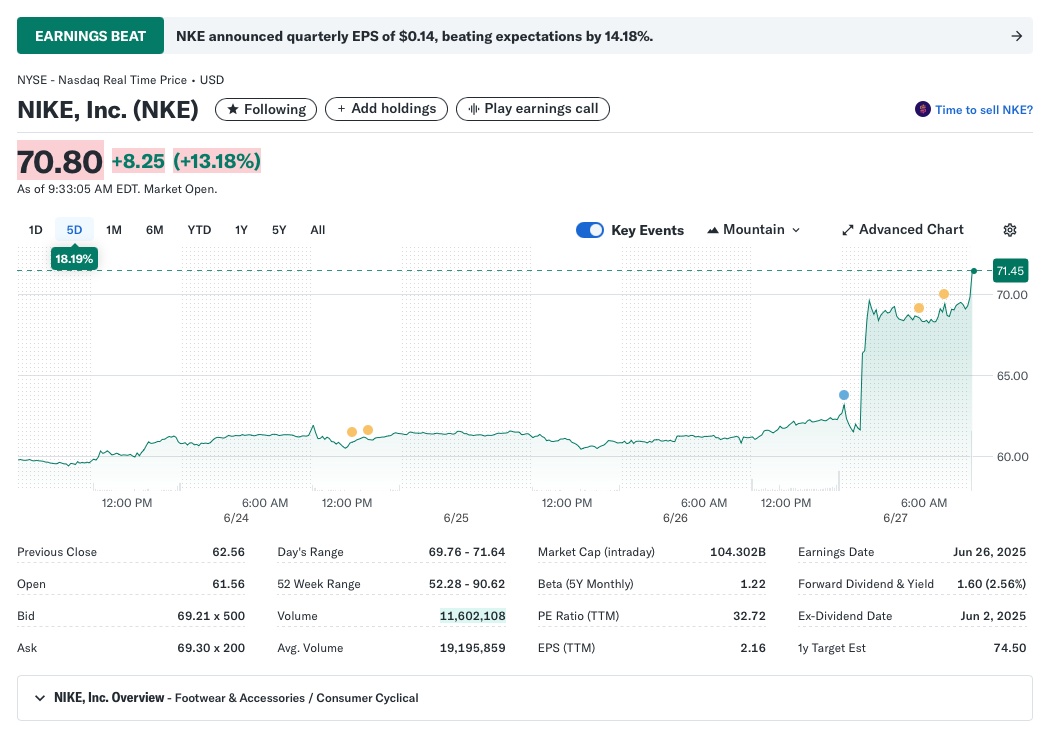Click Add holdings button
The image size is (1053, 732).
(x=386, y=109)
